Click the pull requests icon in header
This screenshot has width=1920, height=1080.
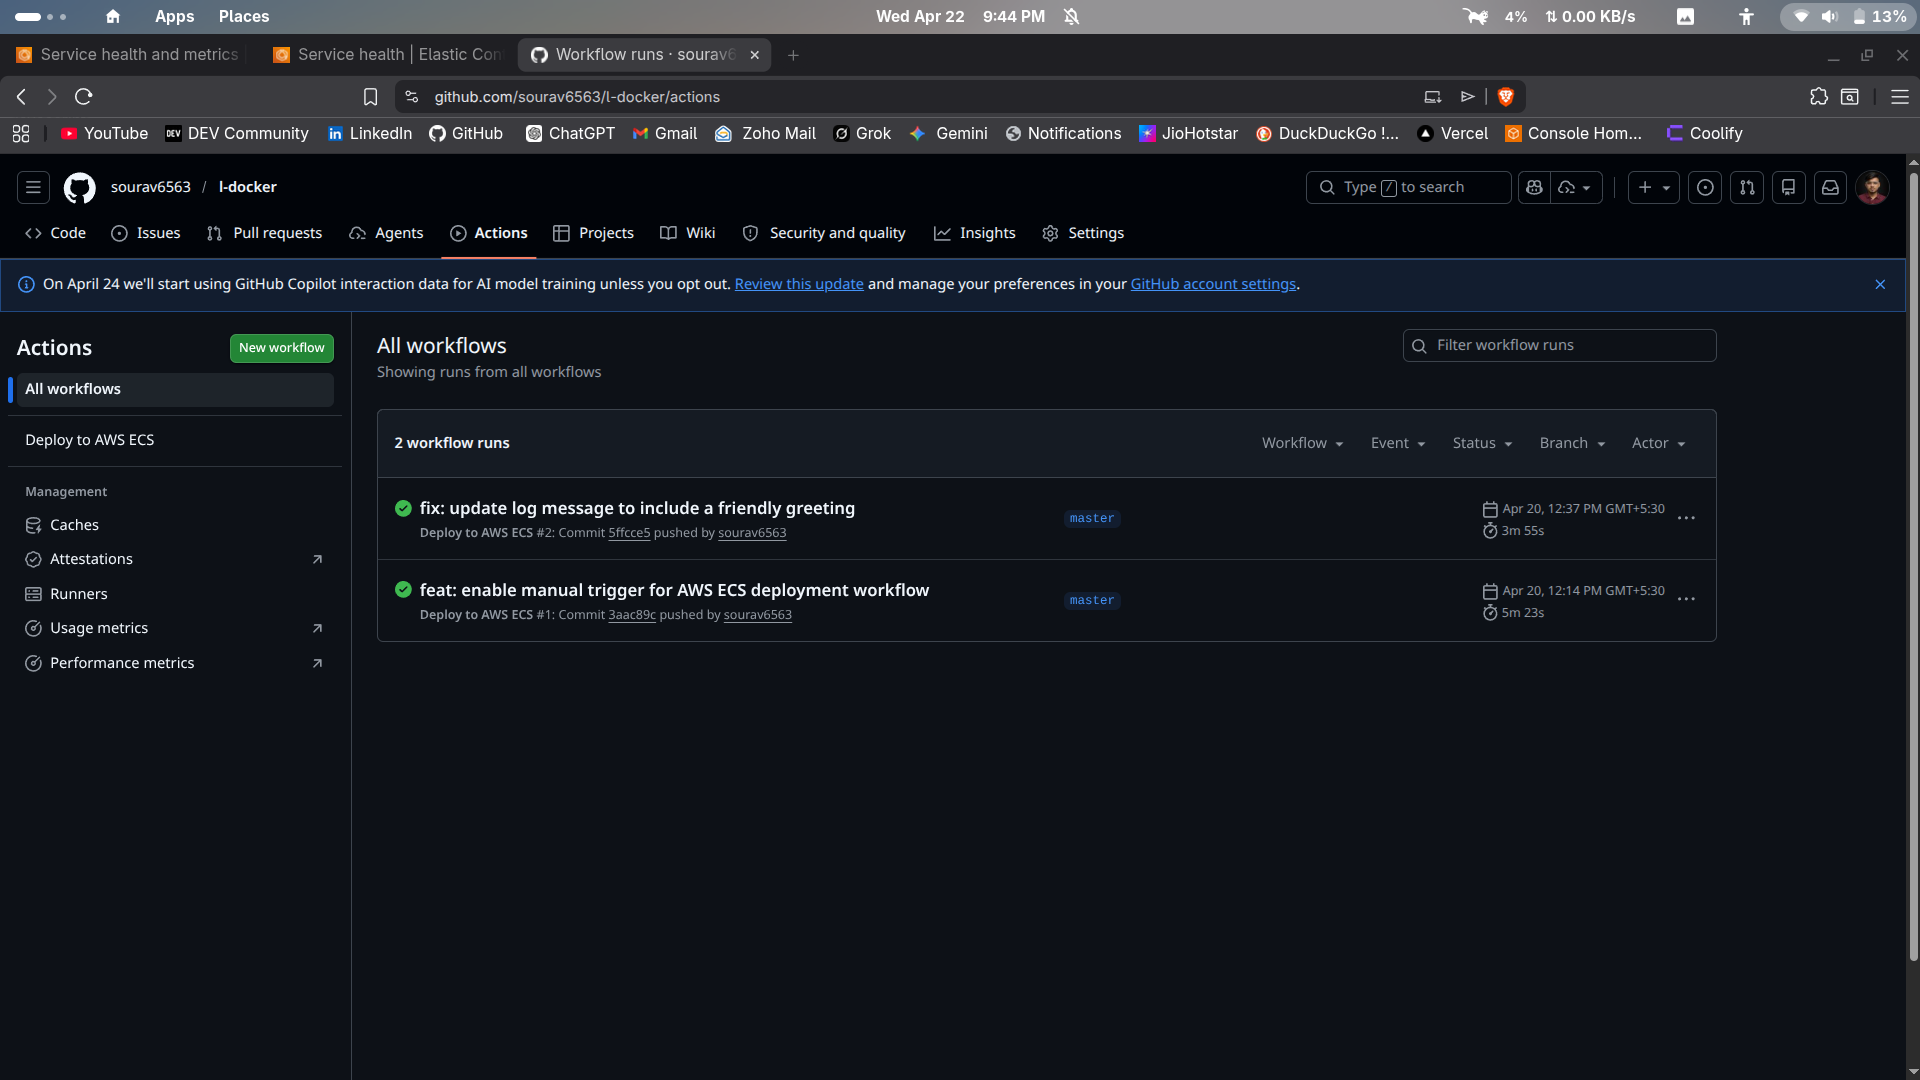pyautogui.click(x=1747, y=187)
